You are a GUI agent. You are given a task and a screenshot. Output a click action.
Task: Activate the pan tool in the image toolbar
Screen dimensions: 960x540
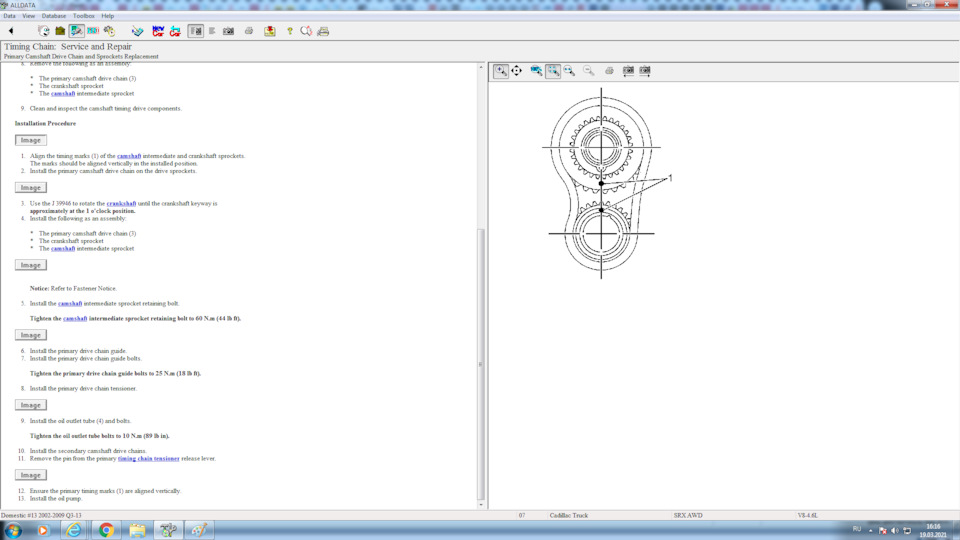pos(517,71)
